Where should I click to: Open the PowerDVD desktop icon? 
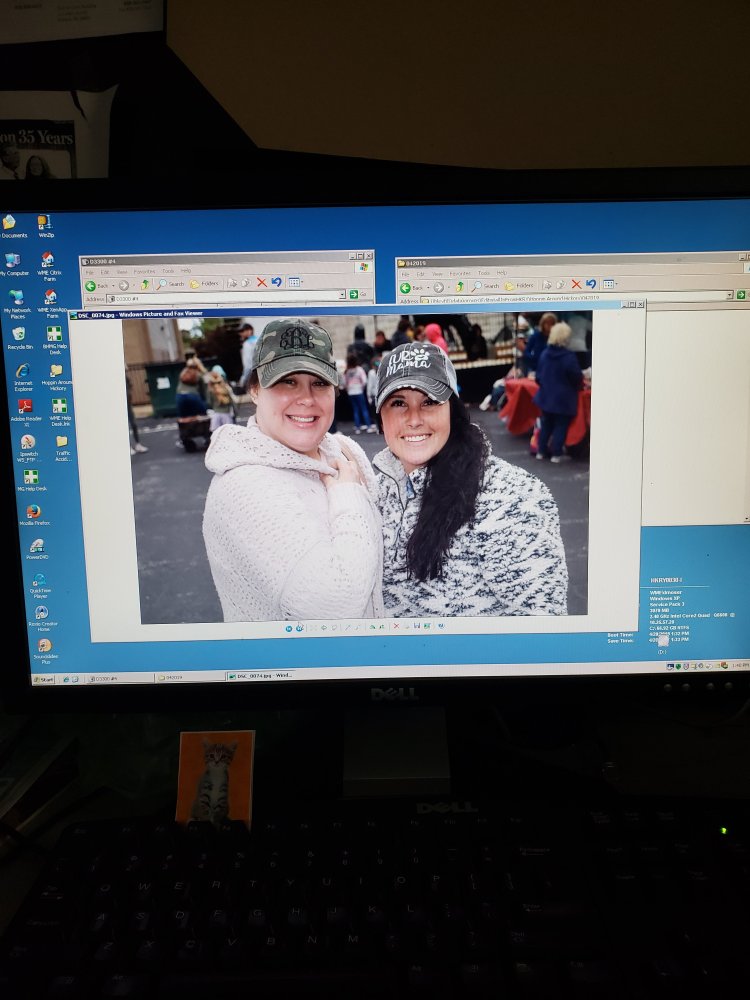[x=36, y=546]
